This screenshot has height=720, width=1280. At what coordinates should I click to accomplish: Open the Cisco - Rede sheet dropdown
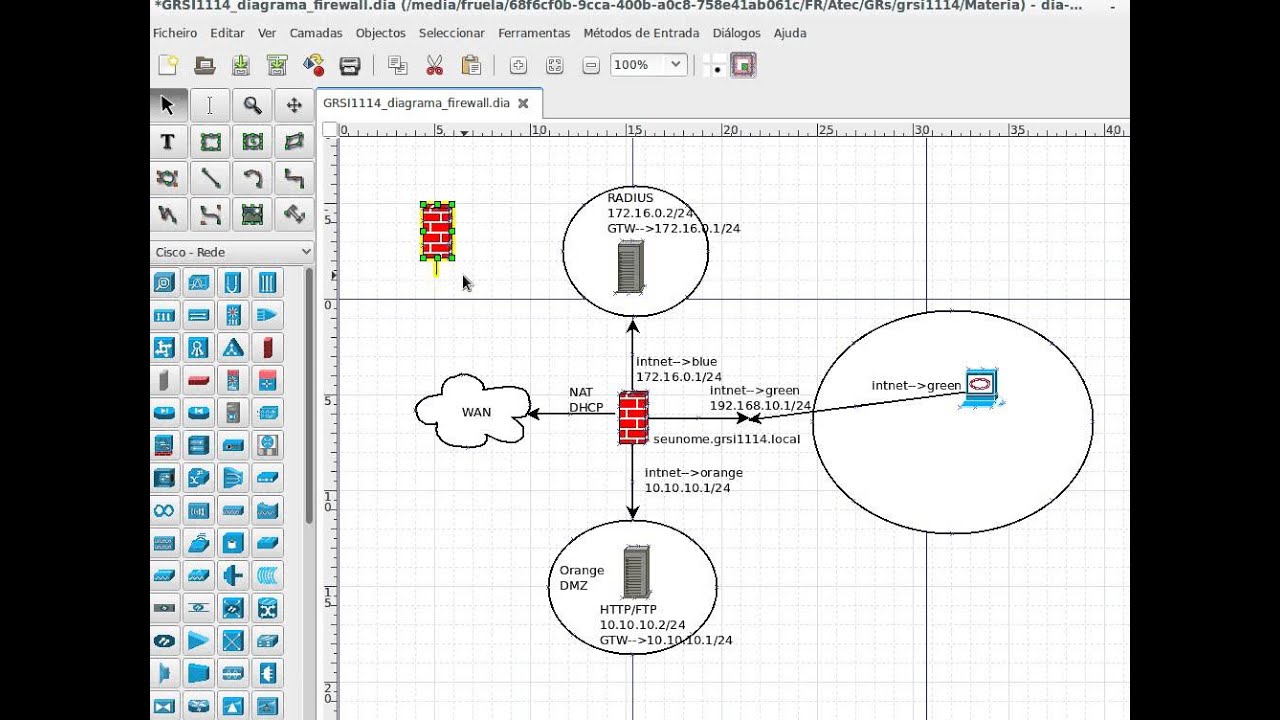(233, 252)
